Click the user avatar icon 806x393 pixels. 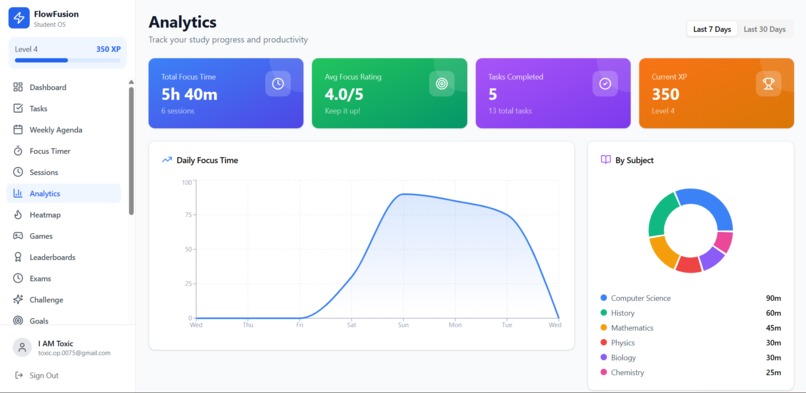(22, 347)
